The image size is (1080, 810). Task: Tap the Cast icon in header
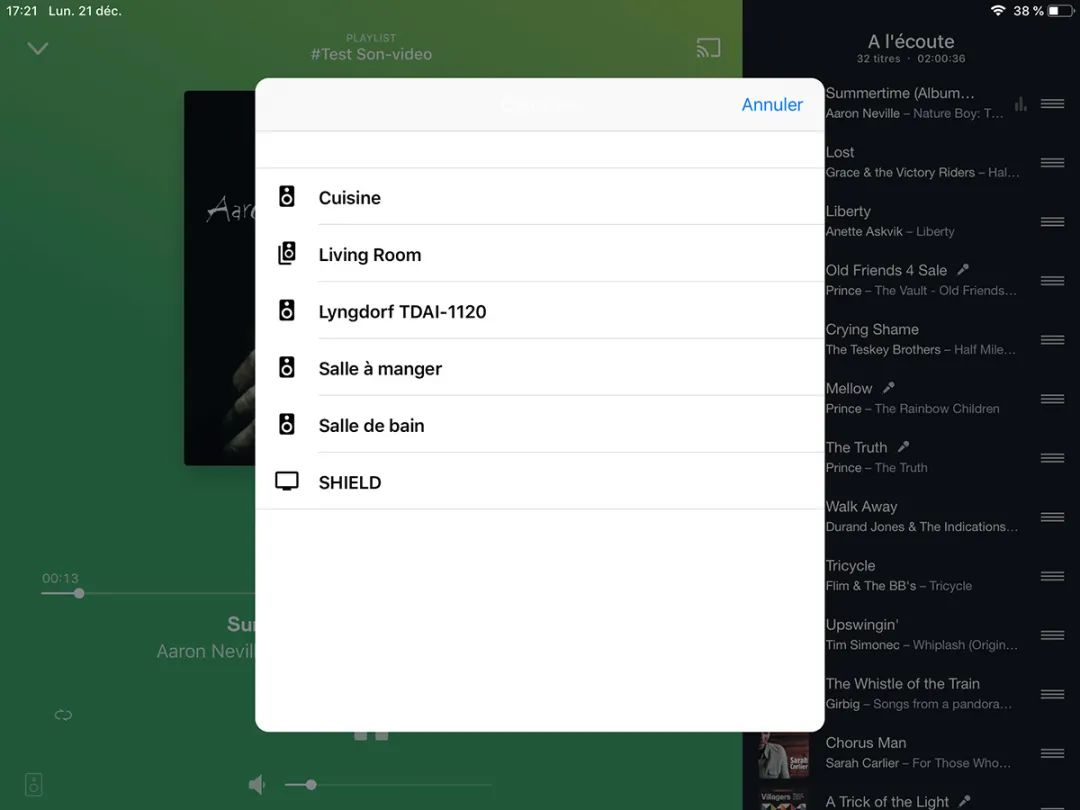click(x=708, y=48)
